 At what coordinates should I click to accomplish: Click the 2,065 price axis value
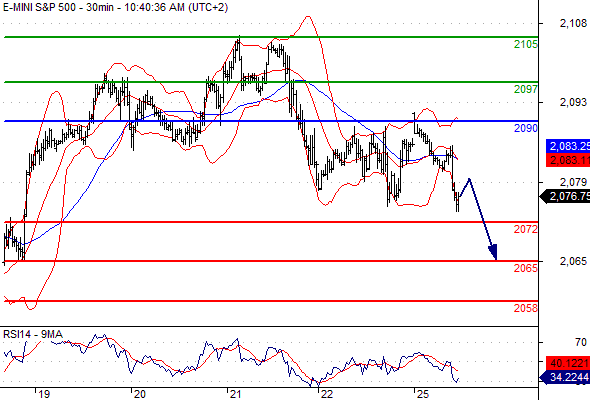point(573,261)
